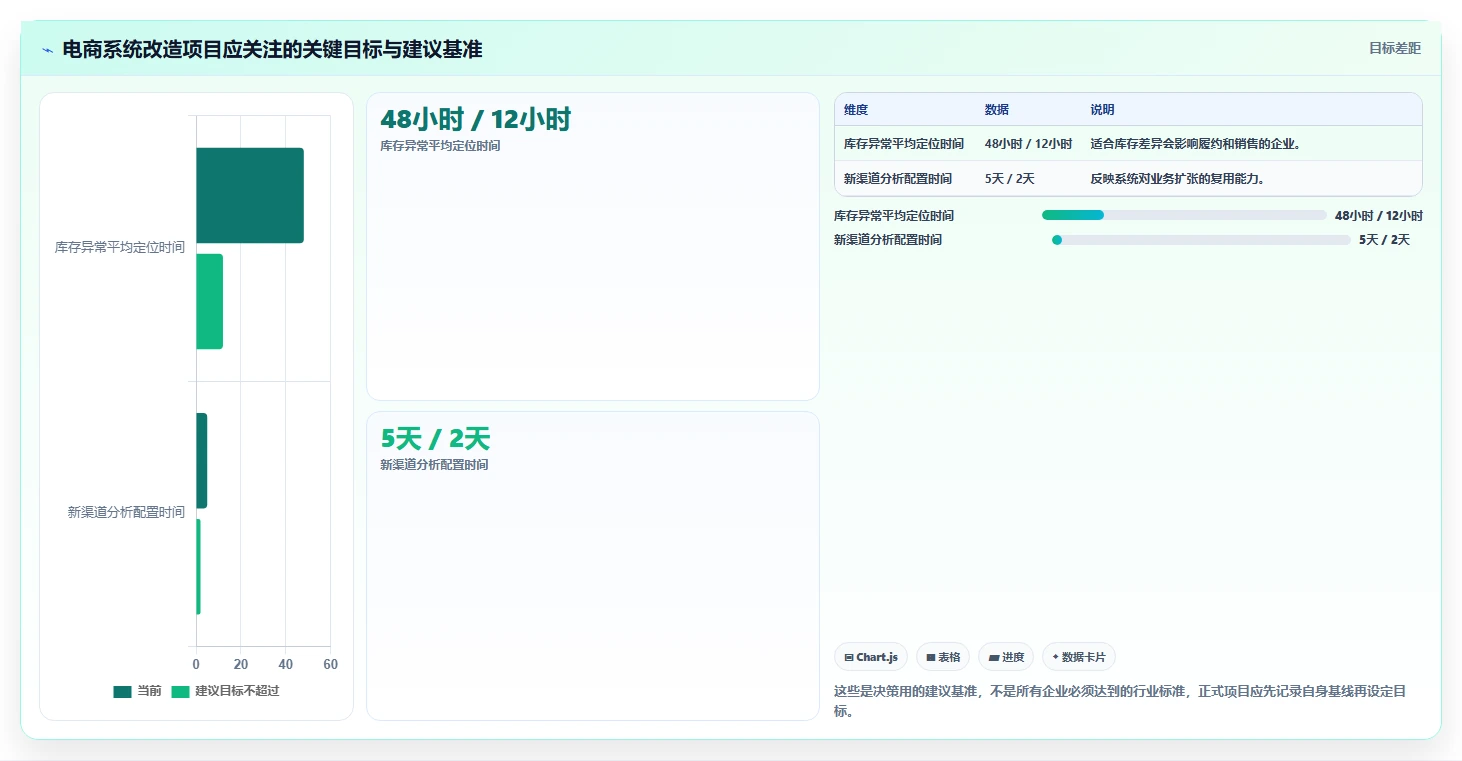The height and width of the screenshot is (761, 1462).
Task: Click the x-axis tick label 60
Action: 331,665
